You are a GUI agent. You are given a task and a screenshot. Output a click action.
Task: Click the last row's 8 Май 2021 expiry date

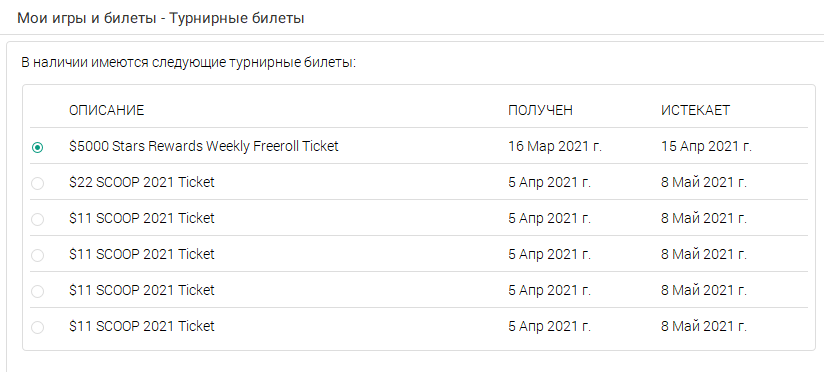click(x=704, y=326)
